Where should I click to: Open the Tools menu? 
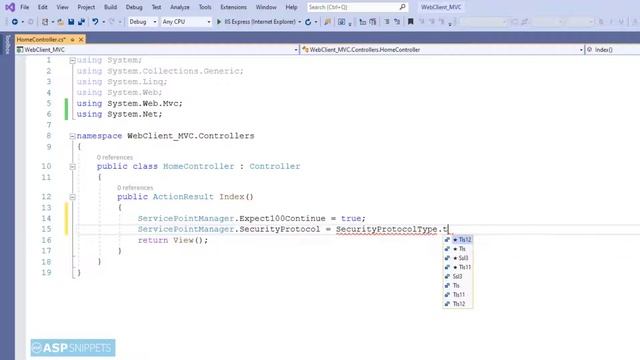click(x=205, y=7)
